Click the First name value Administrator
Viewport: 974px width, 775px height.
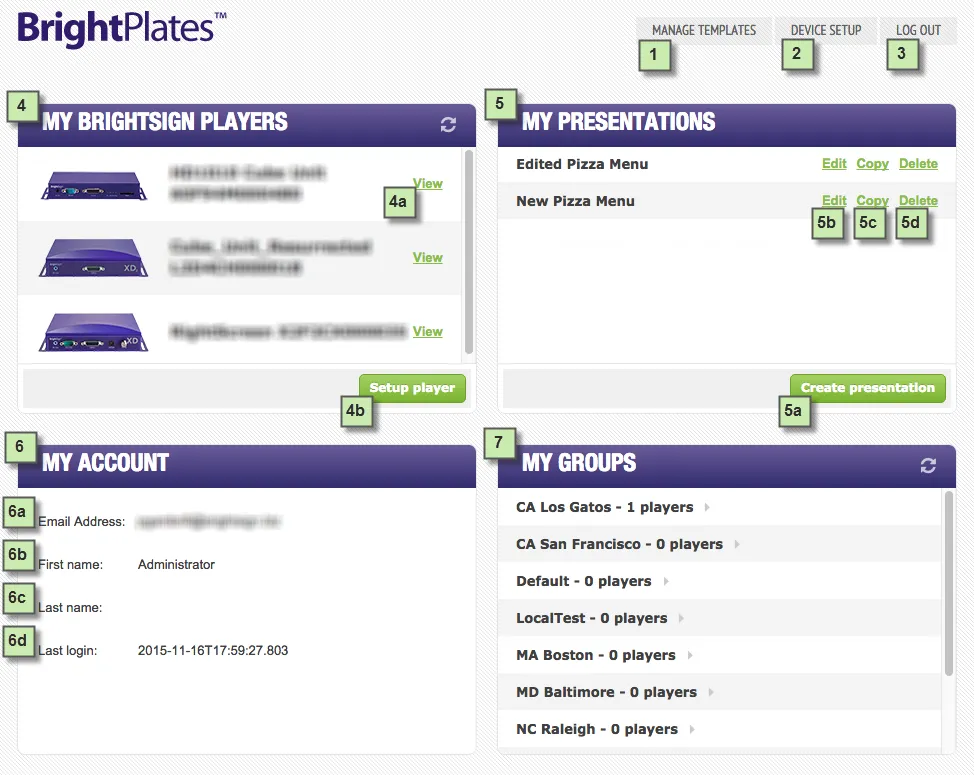(x=176, y=564)
